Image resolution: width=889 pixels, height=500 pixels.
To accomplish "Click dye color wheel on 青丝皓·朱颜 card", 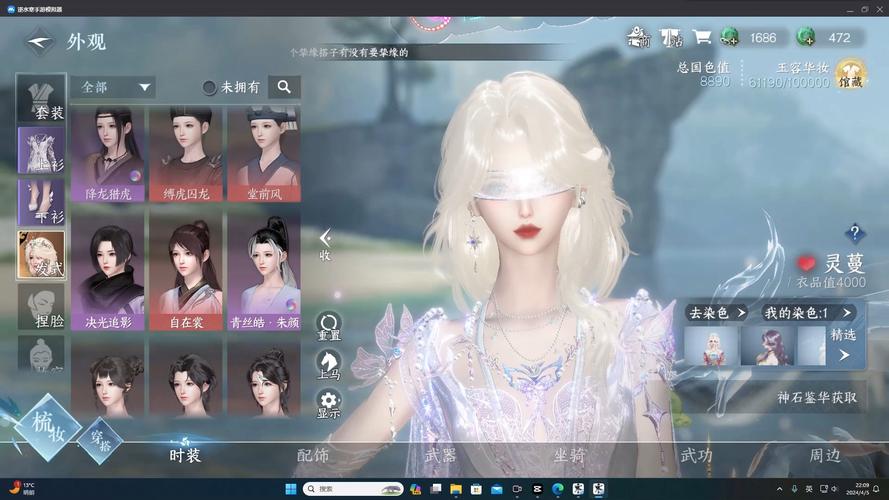I will (x=291, y=305).
